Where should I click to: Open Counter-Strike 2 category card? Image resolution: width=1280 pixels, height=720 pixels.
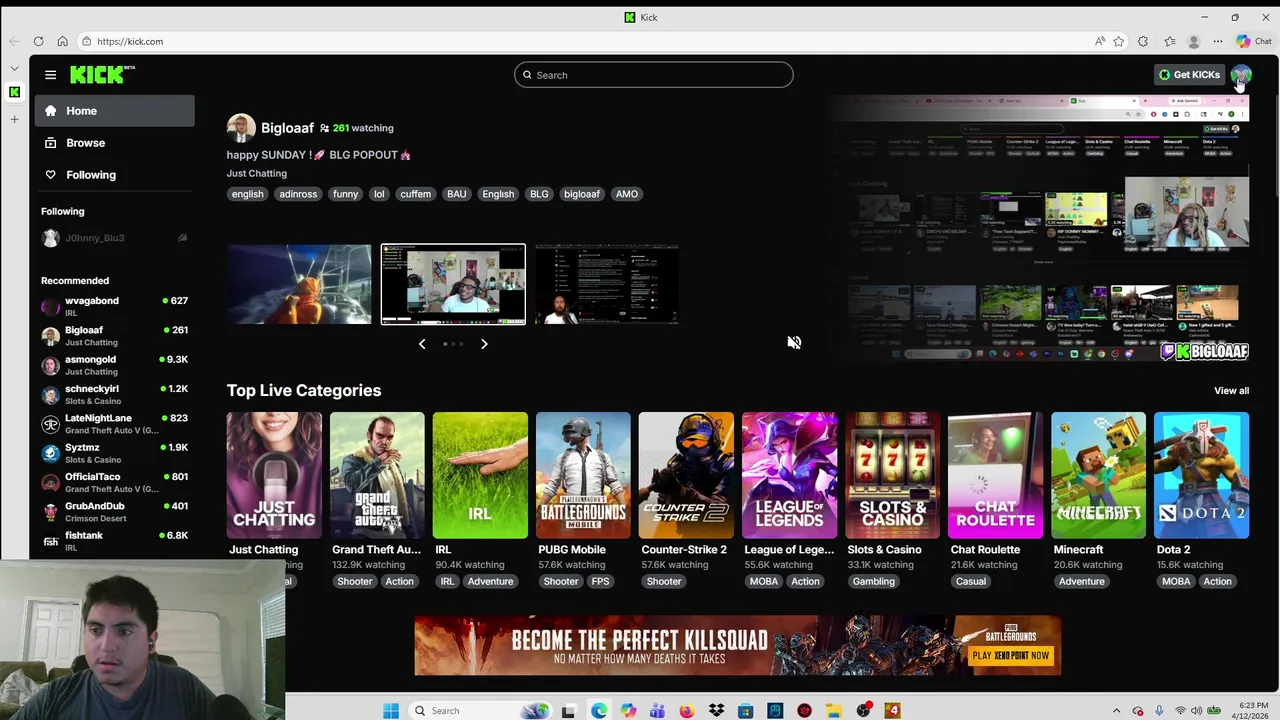click(x=686, y=475)
